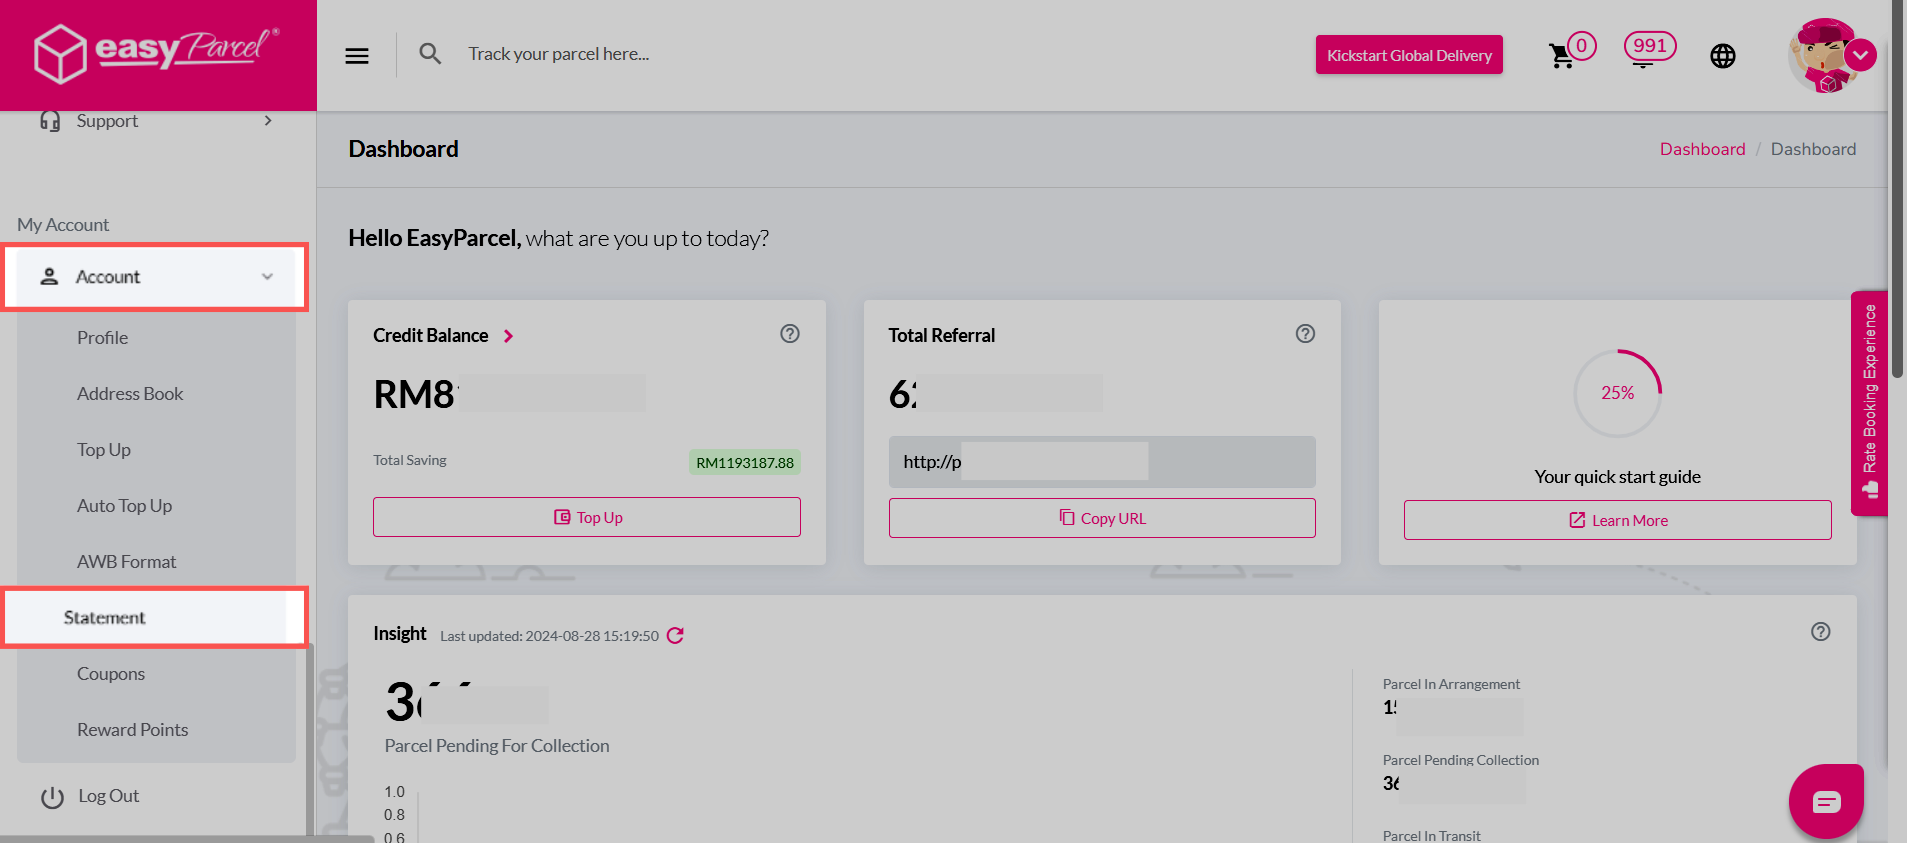1907x843 pixels.
Task: Click the Account person icon
Action: [49, 277]
